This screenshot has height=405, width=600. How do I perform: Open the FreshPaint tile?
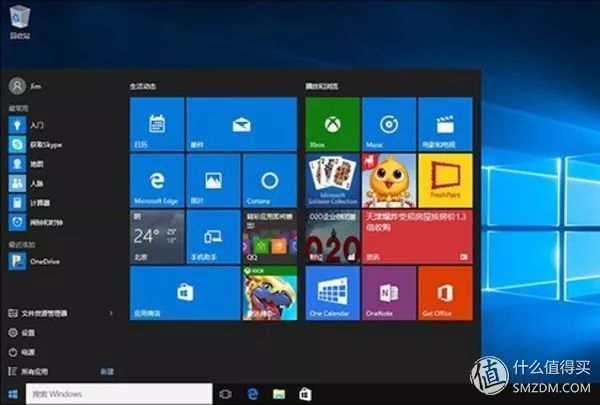(x=445, y=180)
